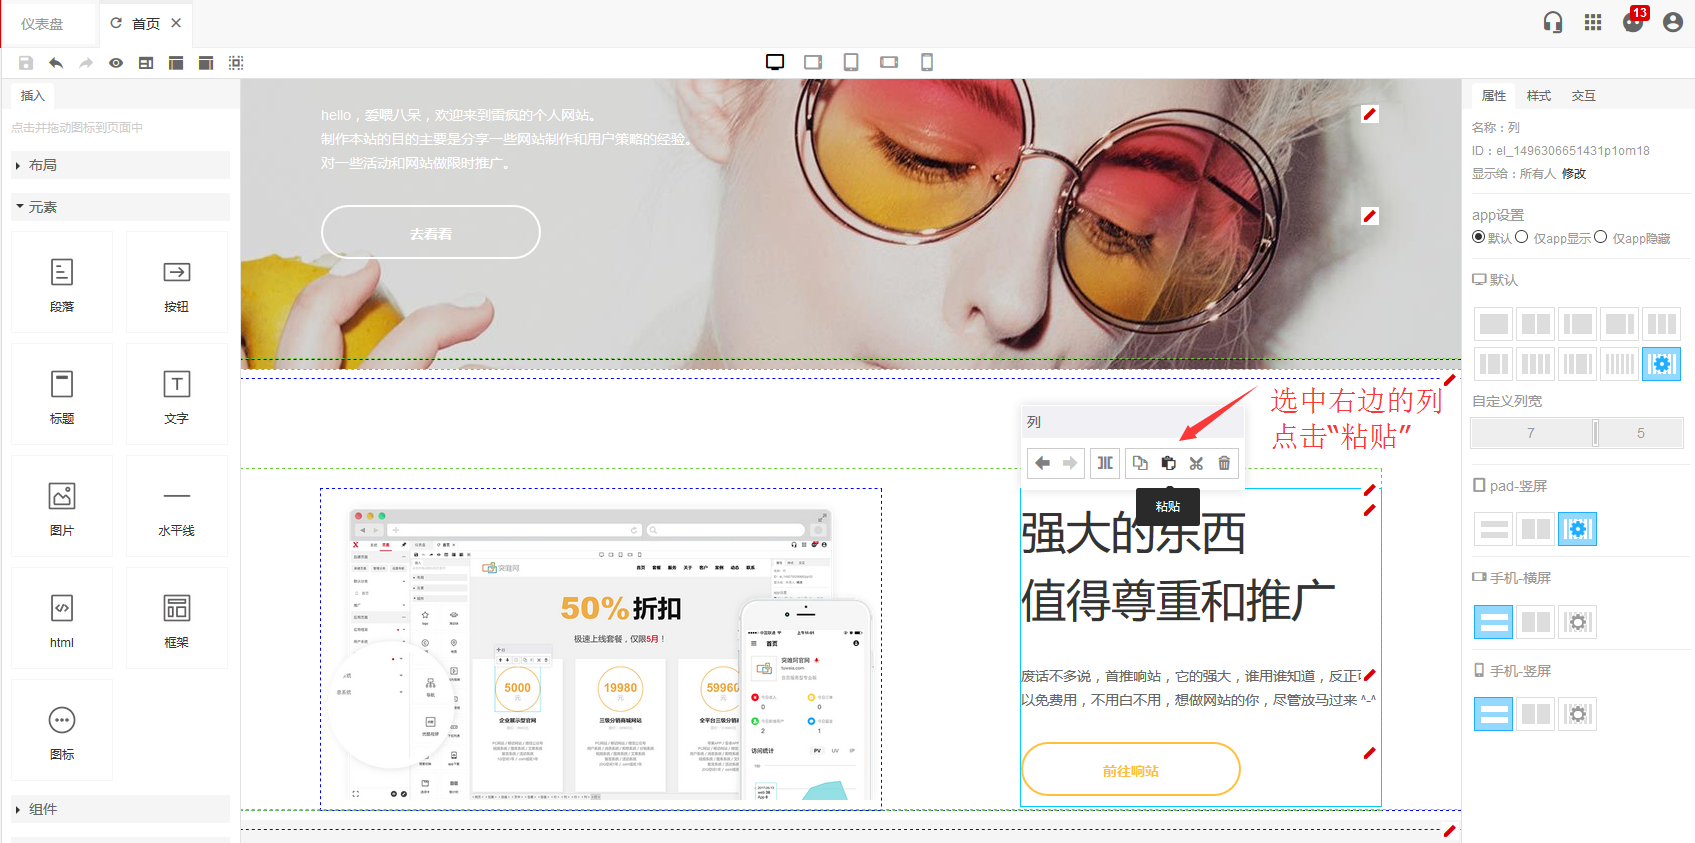Click the undo arrow in top toolbar
This screenshot has height=843, width=1695.
[x=56, y=63]
